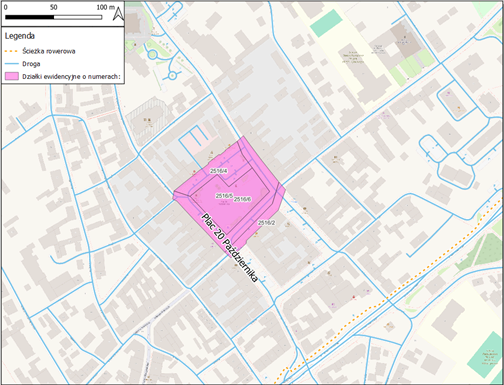Select parcel label 2516/5
Viewport: 504px width, 385px height.
(224, 196)
